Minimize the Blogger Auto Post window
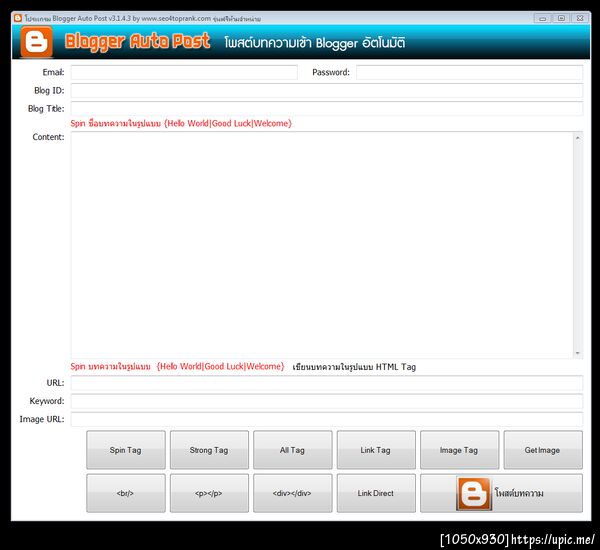Image resolution: width=600 pixels, height=550 pixels. 542,18
